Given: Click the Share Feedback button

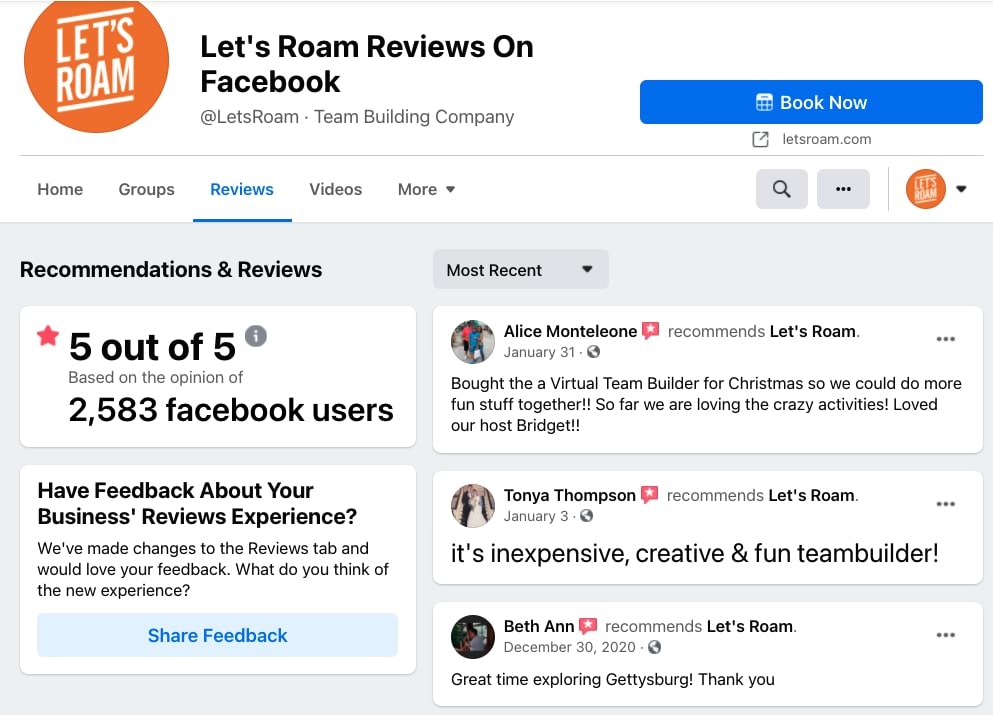Looking at the screenshot, I should [x=217, y=635].
